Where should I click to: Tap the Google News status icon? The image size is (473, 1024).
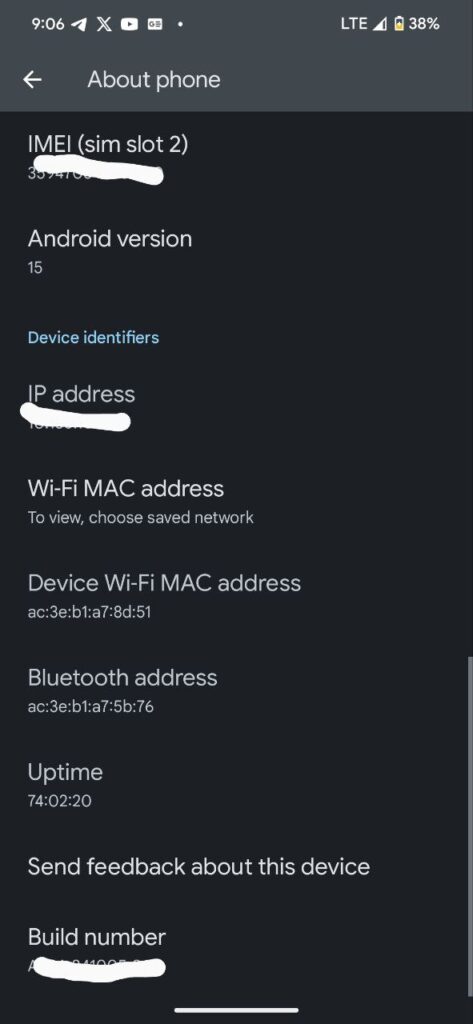(155, 24)
